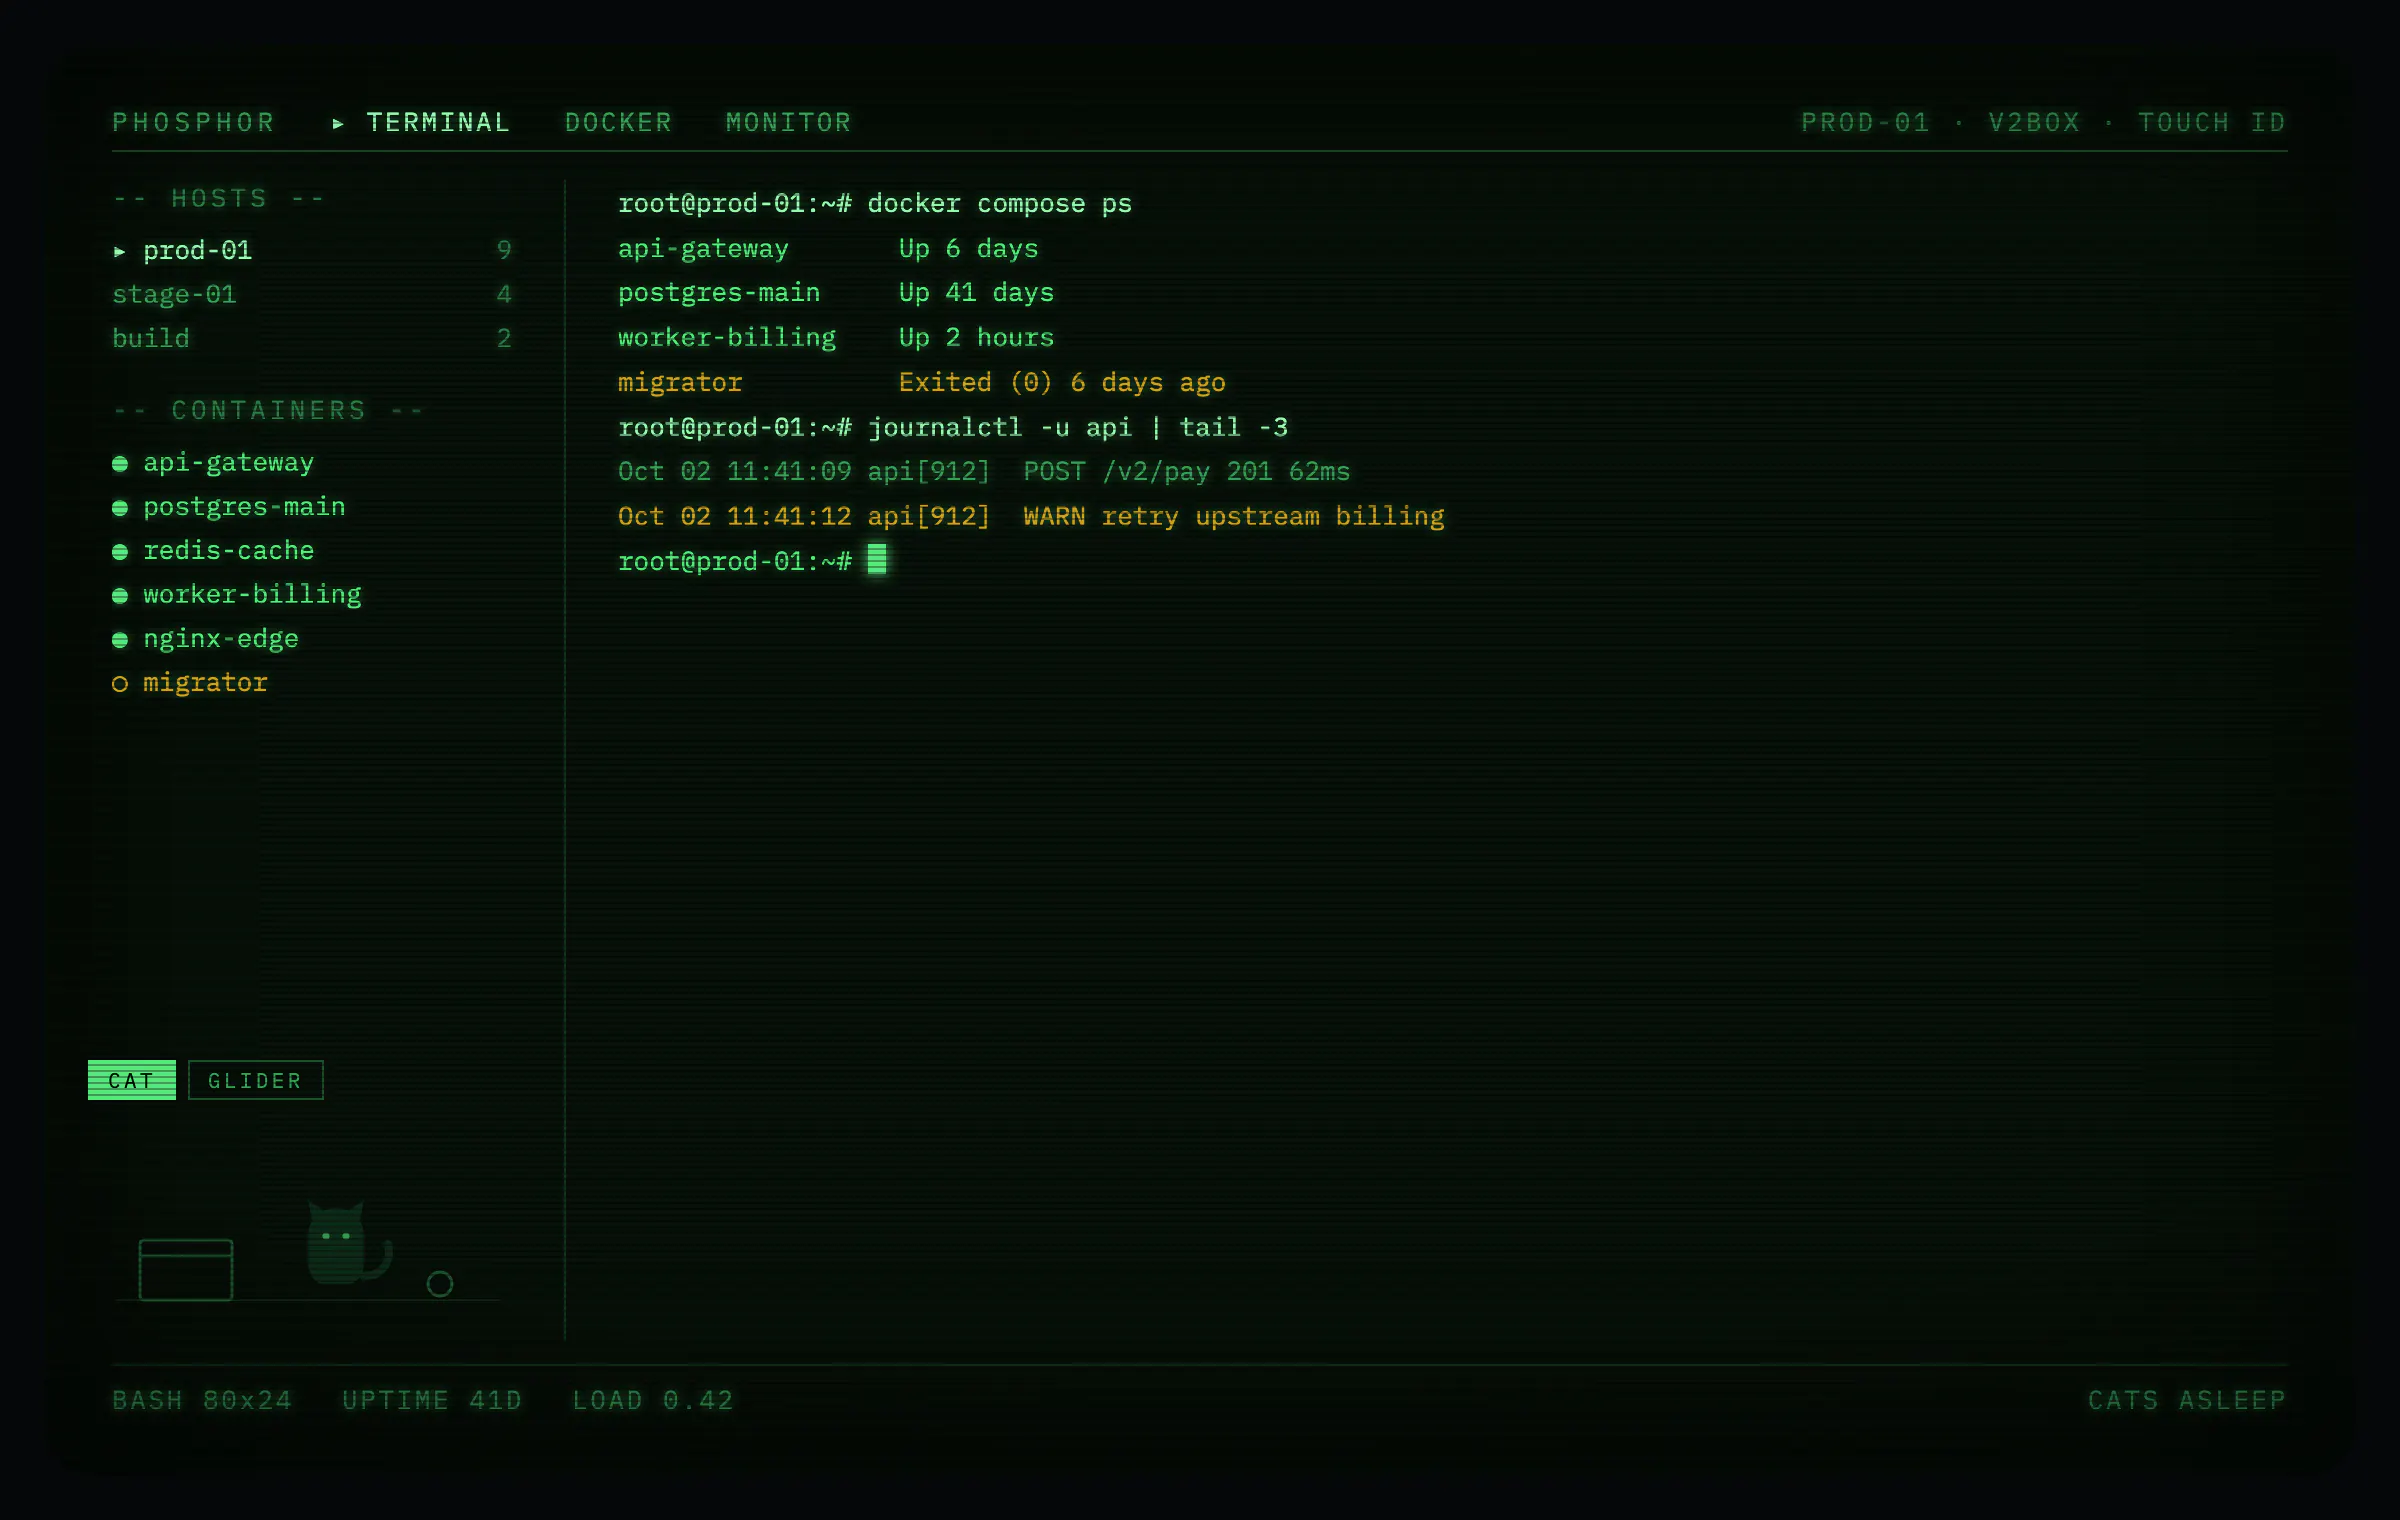Click the active tab arrow before TERMINAL

[x=338, y=123]
